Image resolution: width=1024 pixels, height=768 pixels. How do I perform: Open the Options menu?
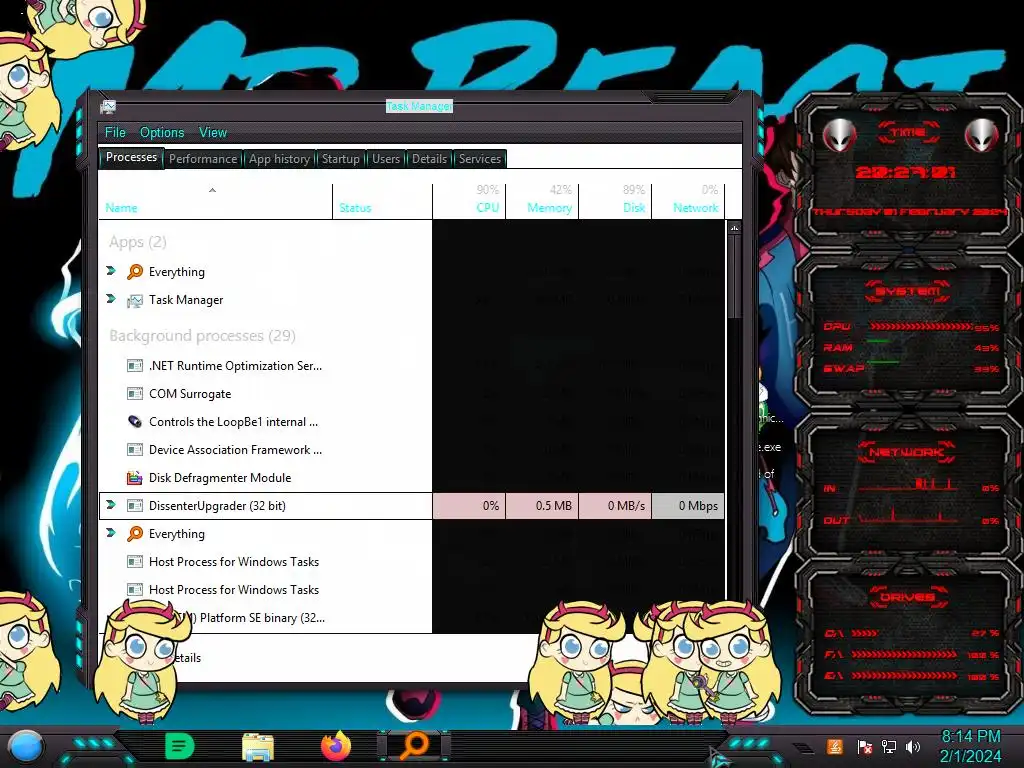point(162,133)
